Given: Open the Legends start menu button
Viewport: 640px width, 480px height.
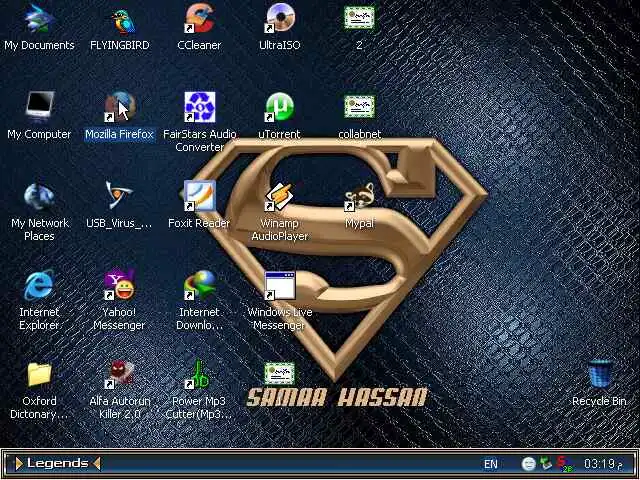Looking at the screenshot, I should tap(58, 464).
